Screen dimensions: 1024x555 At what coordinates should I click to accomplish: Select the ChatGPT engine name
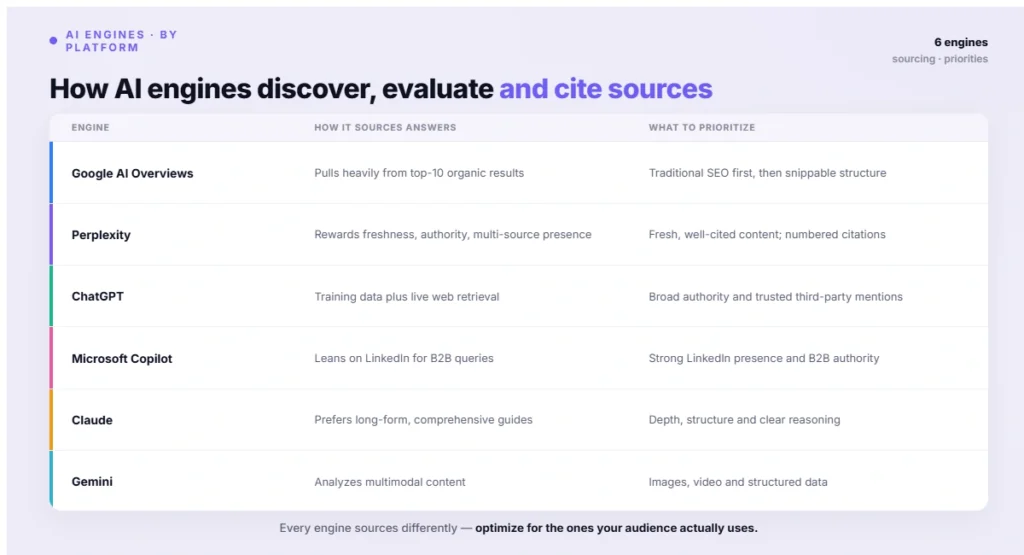coord(97,296)
